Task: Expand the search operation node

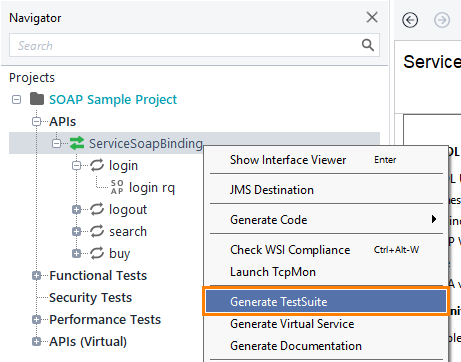Action: [x=76, y=231]
